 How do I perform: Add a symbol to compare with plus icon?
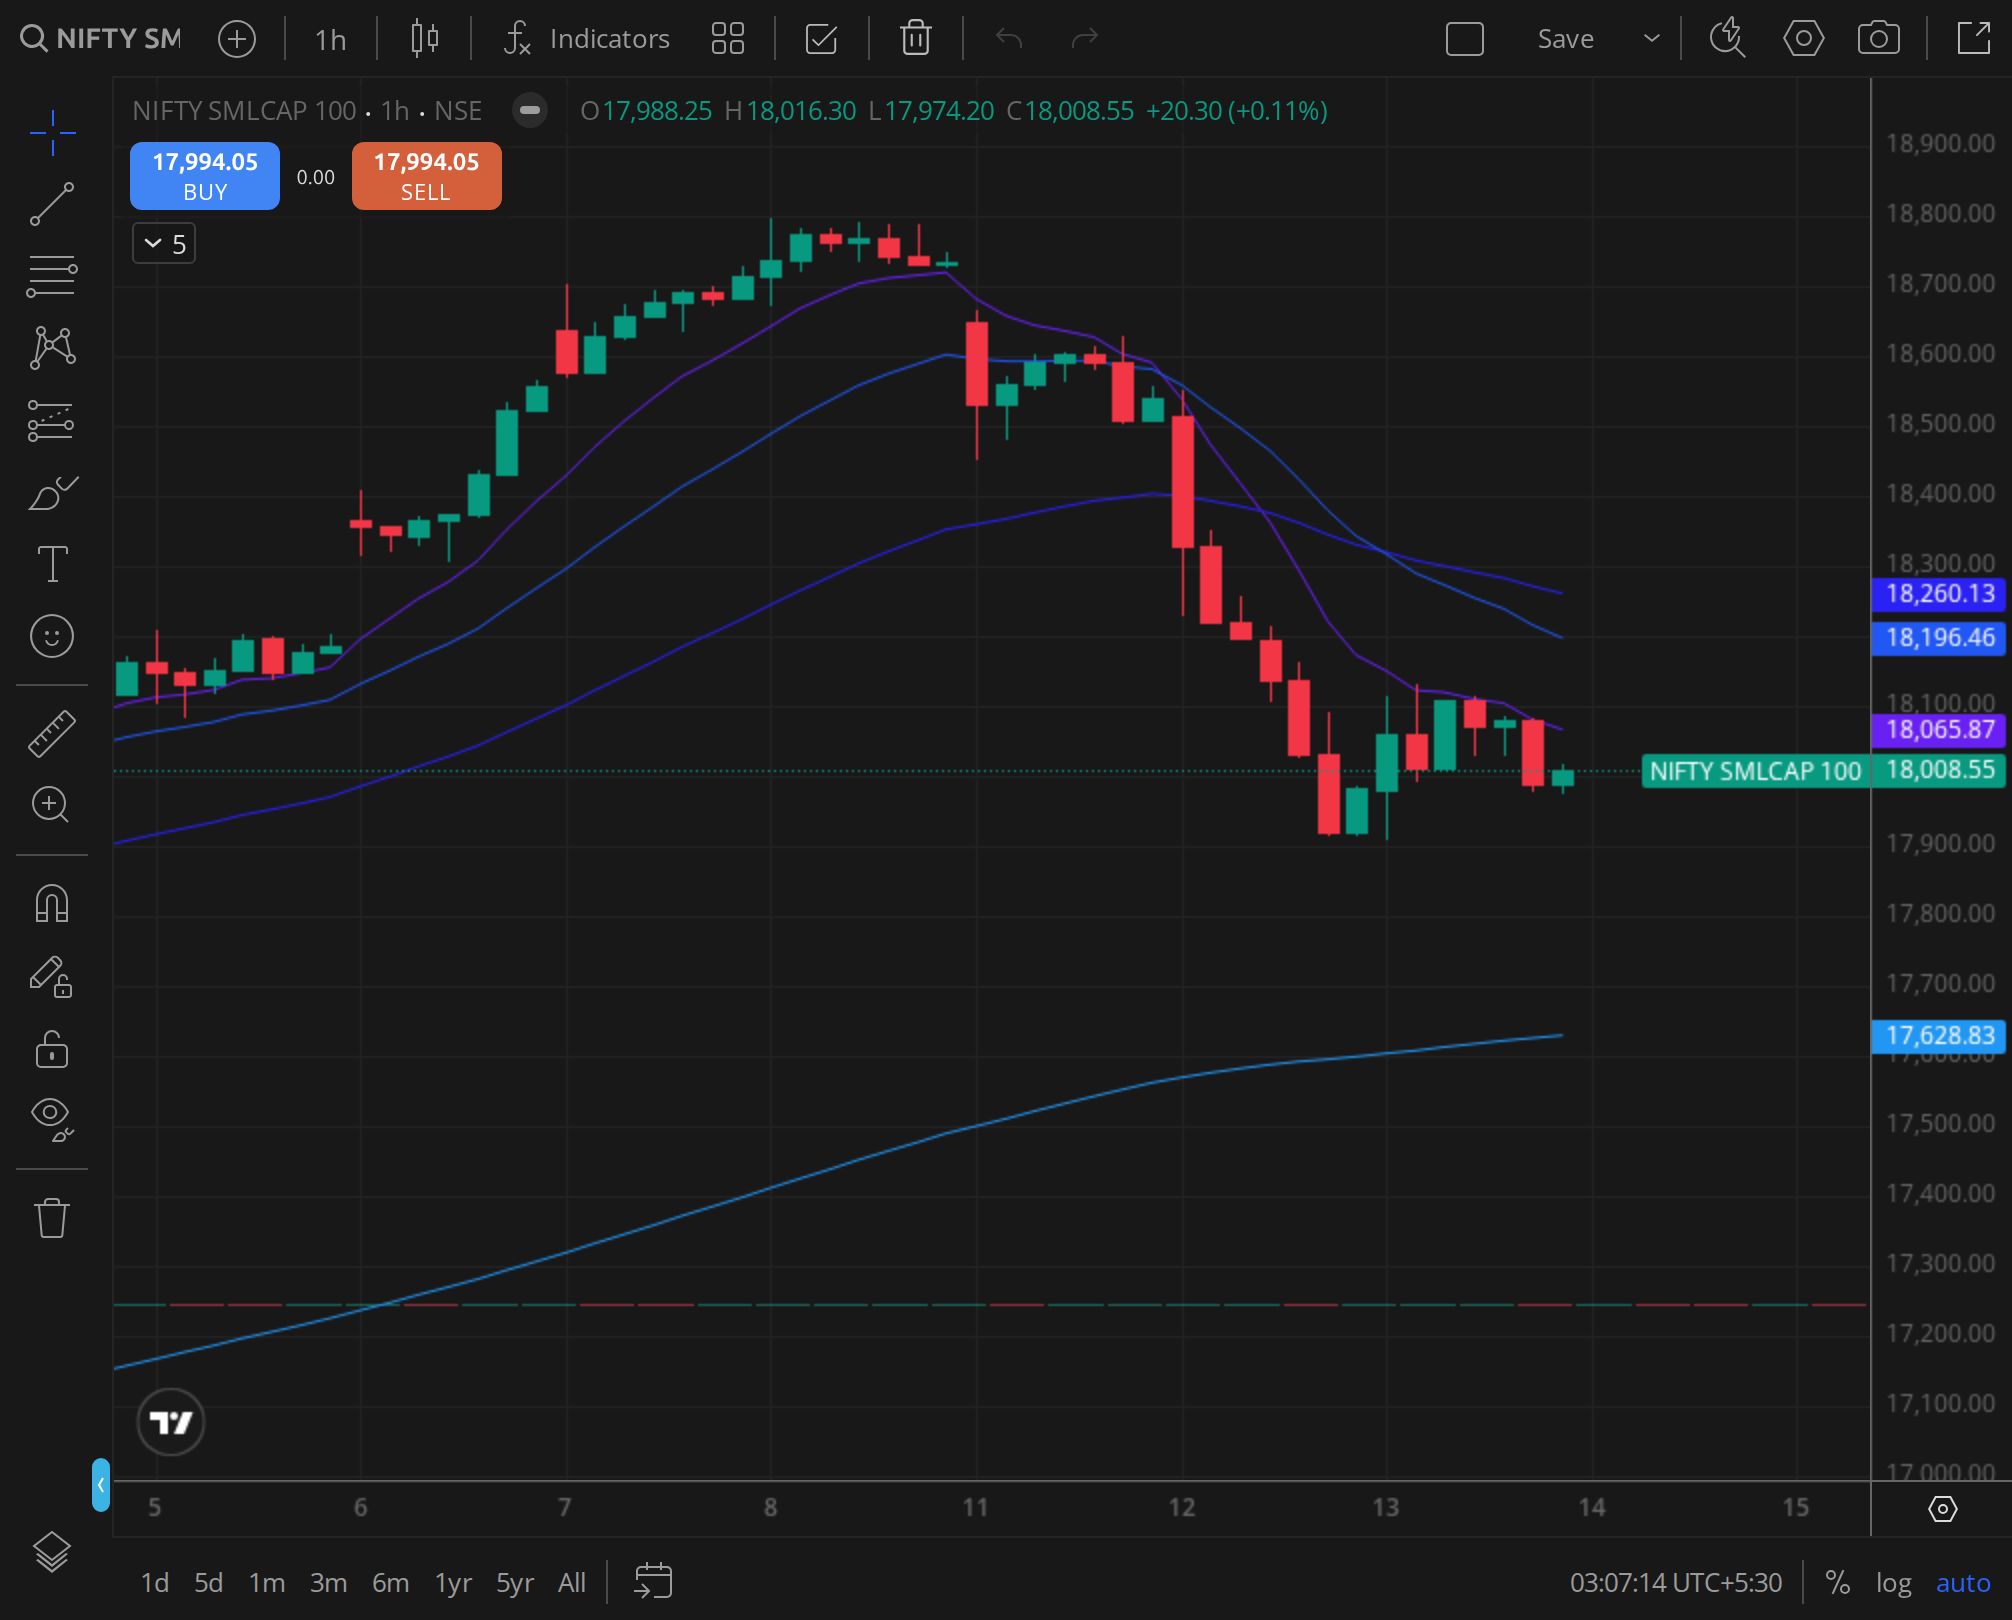237,39
